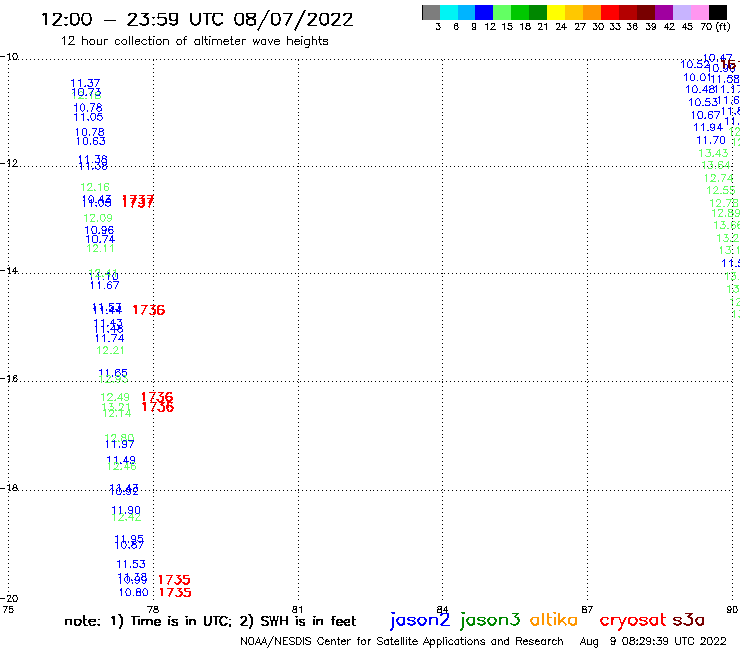Click the green value 12.09
Image resolution: width=740 pixels, height=650 pixels.
tap(98, 218)
